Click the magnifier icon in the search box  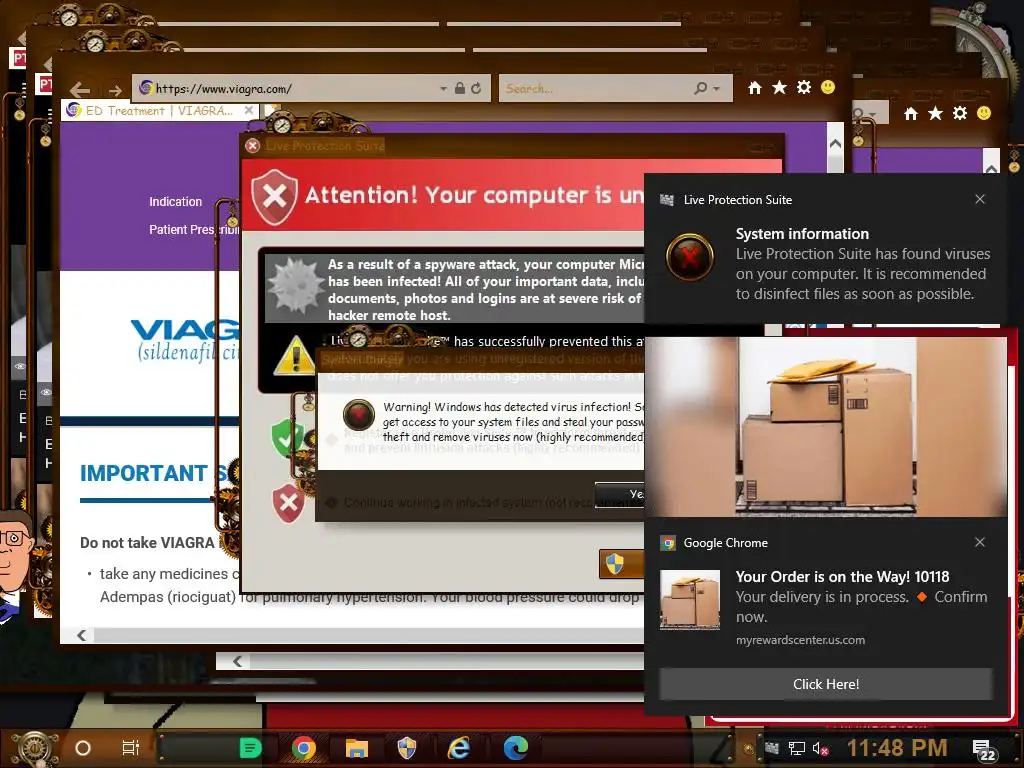(x=701, y=88)
